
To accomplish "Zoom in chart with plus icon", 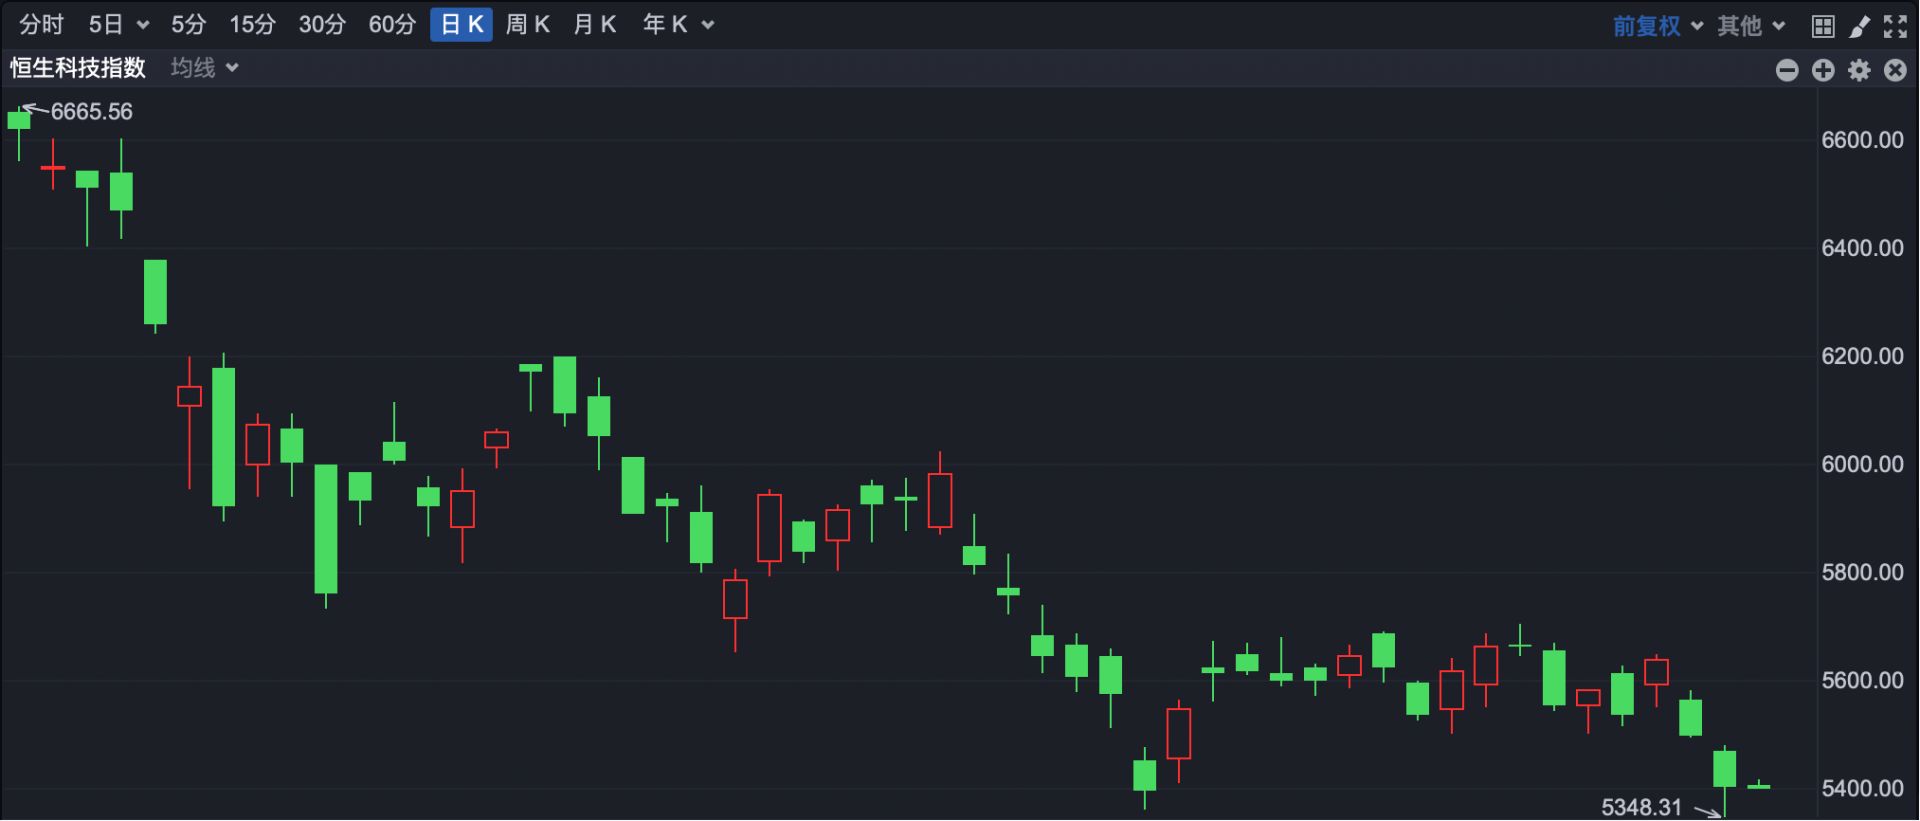I will click(x=1823, y=70).
